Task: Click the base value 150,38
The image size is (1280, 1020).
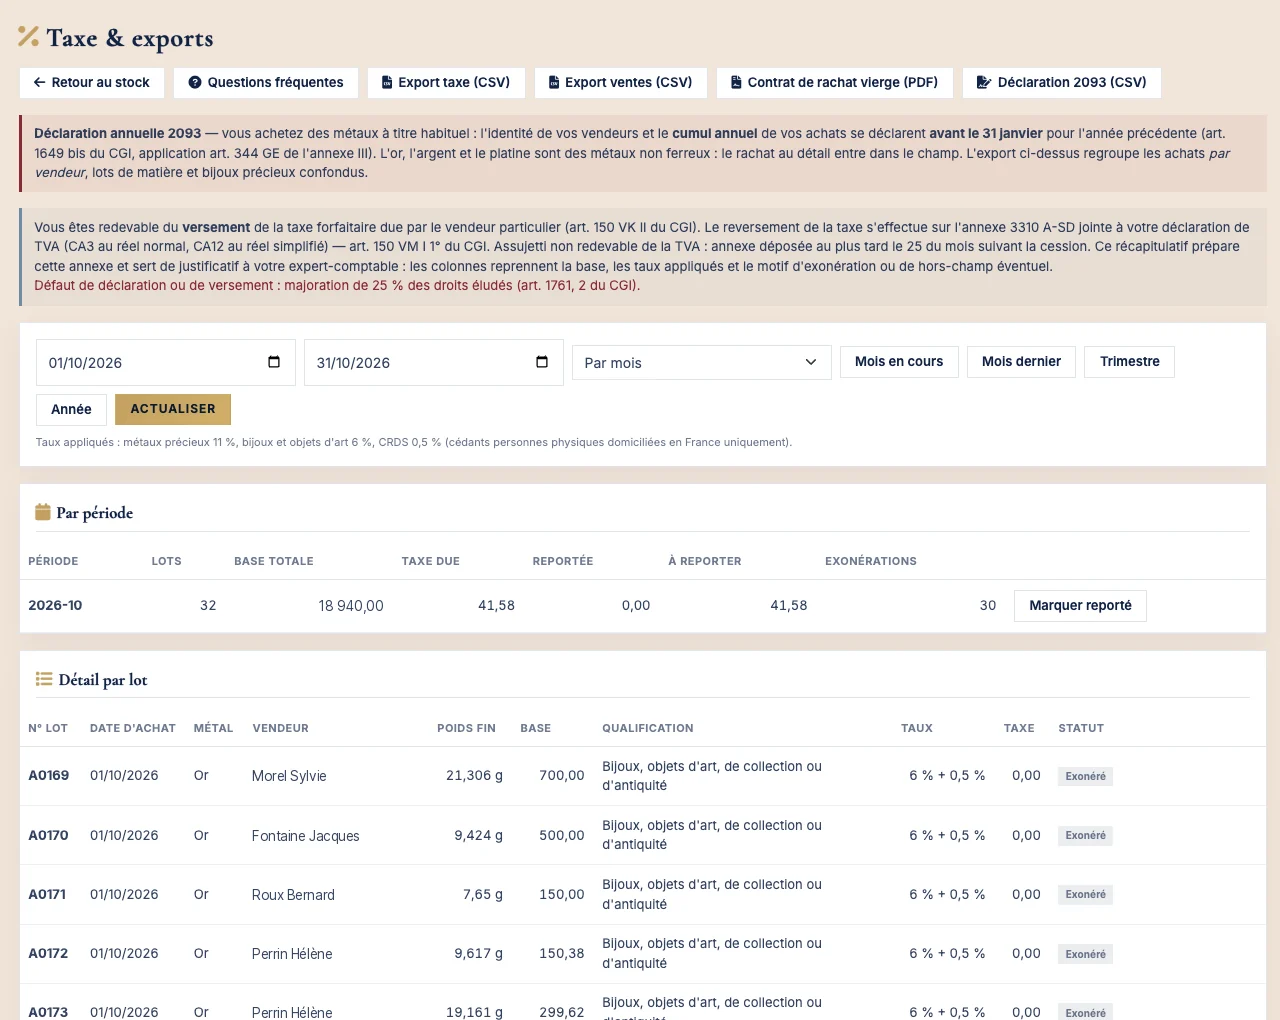Action: [x=561, y=954]
